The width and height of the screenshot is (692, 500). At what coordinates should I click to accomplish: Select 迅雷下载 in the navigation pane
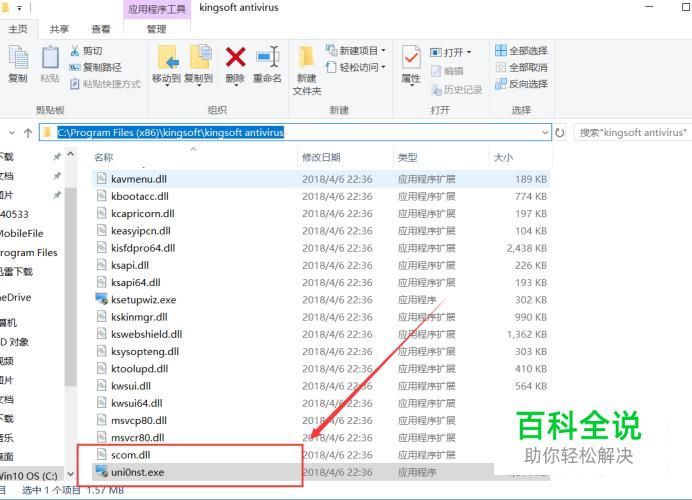pos(16,271)
